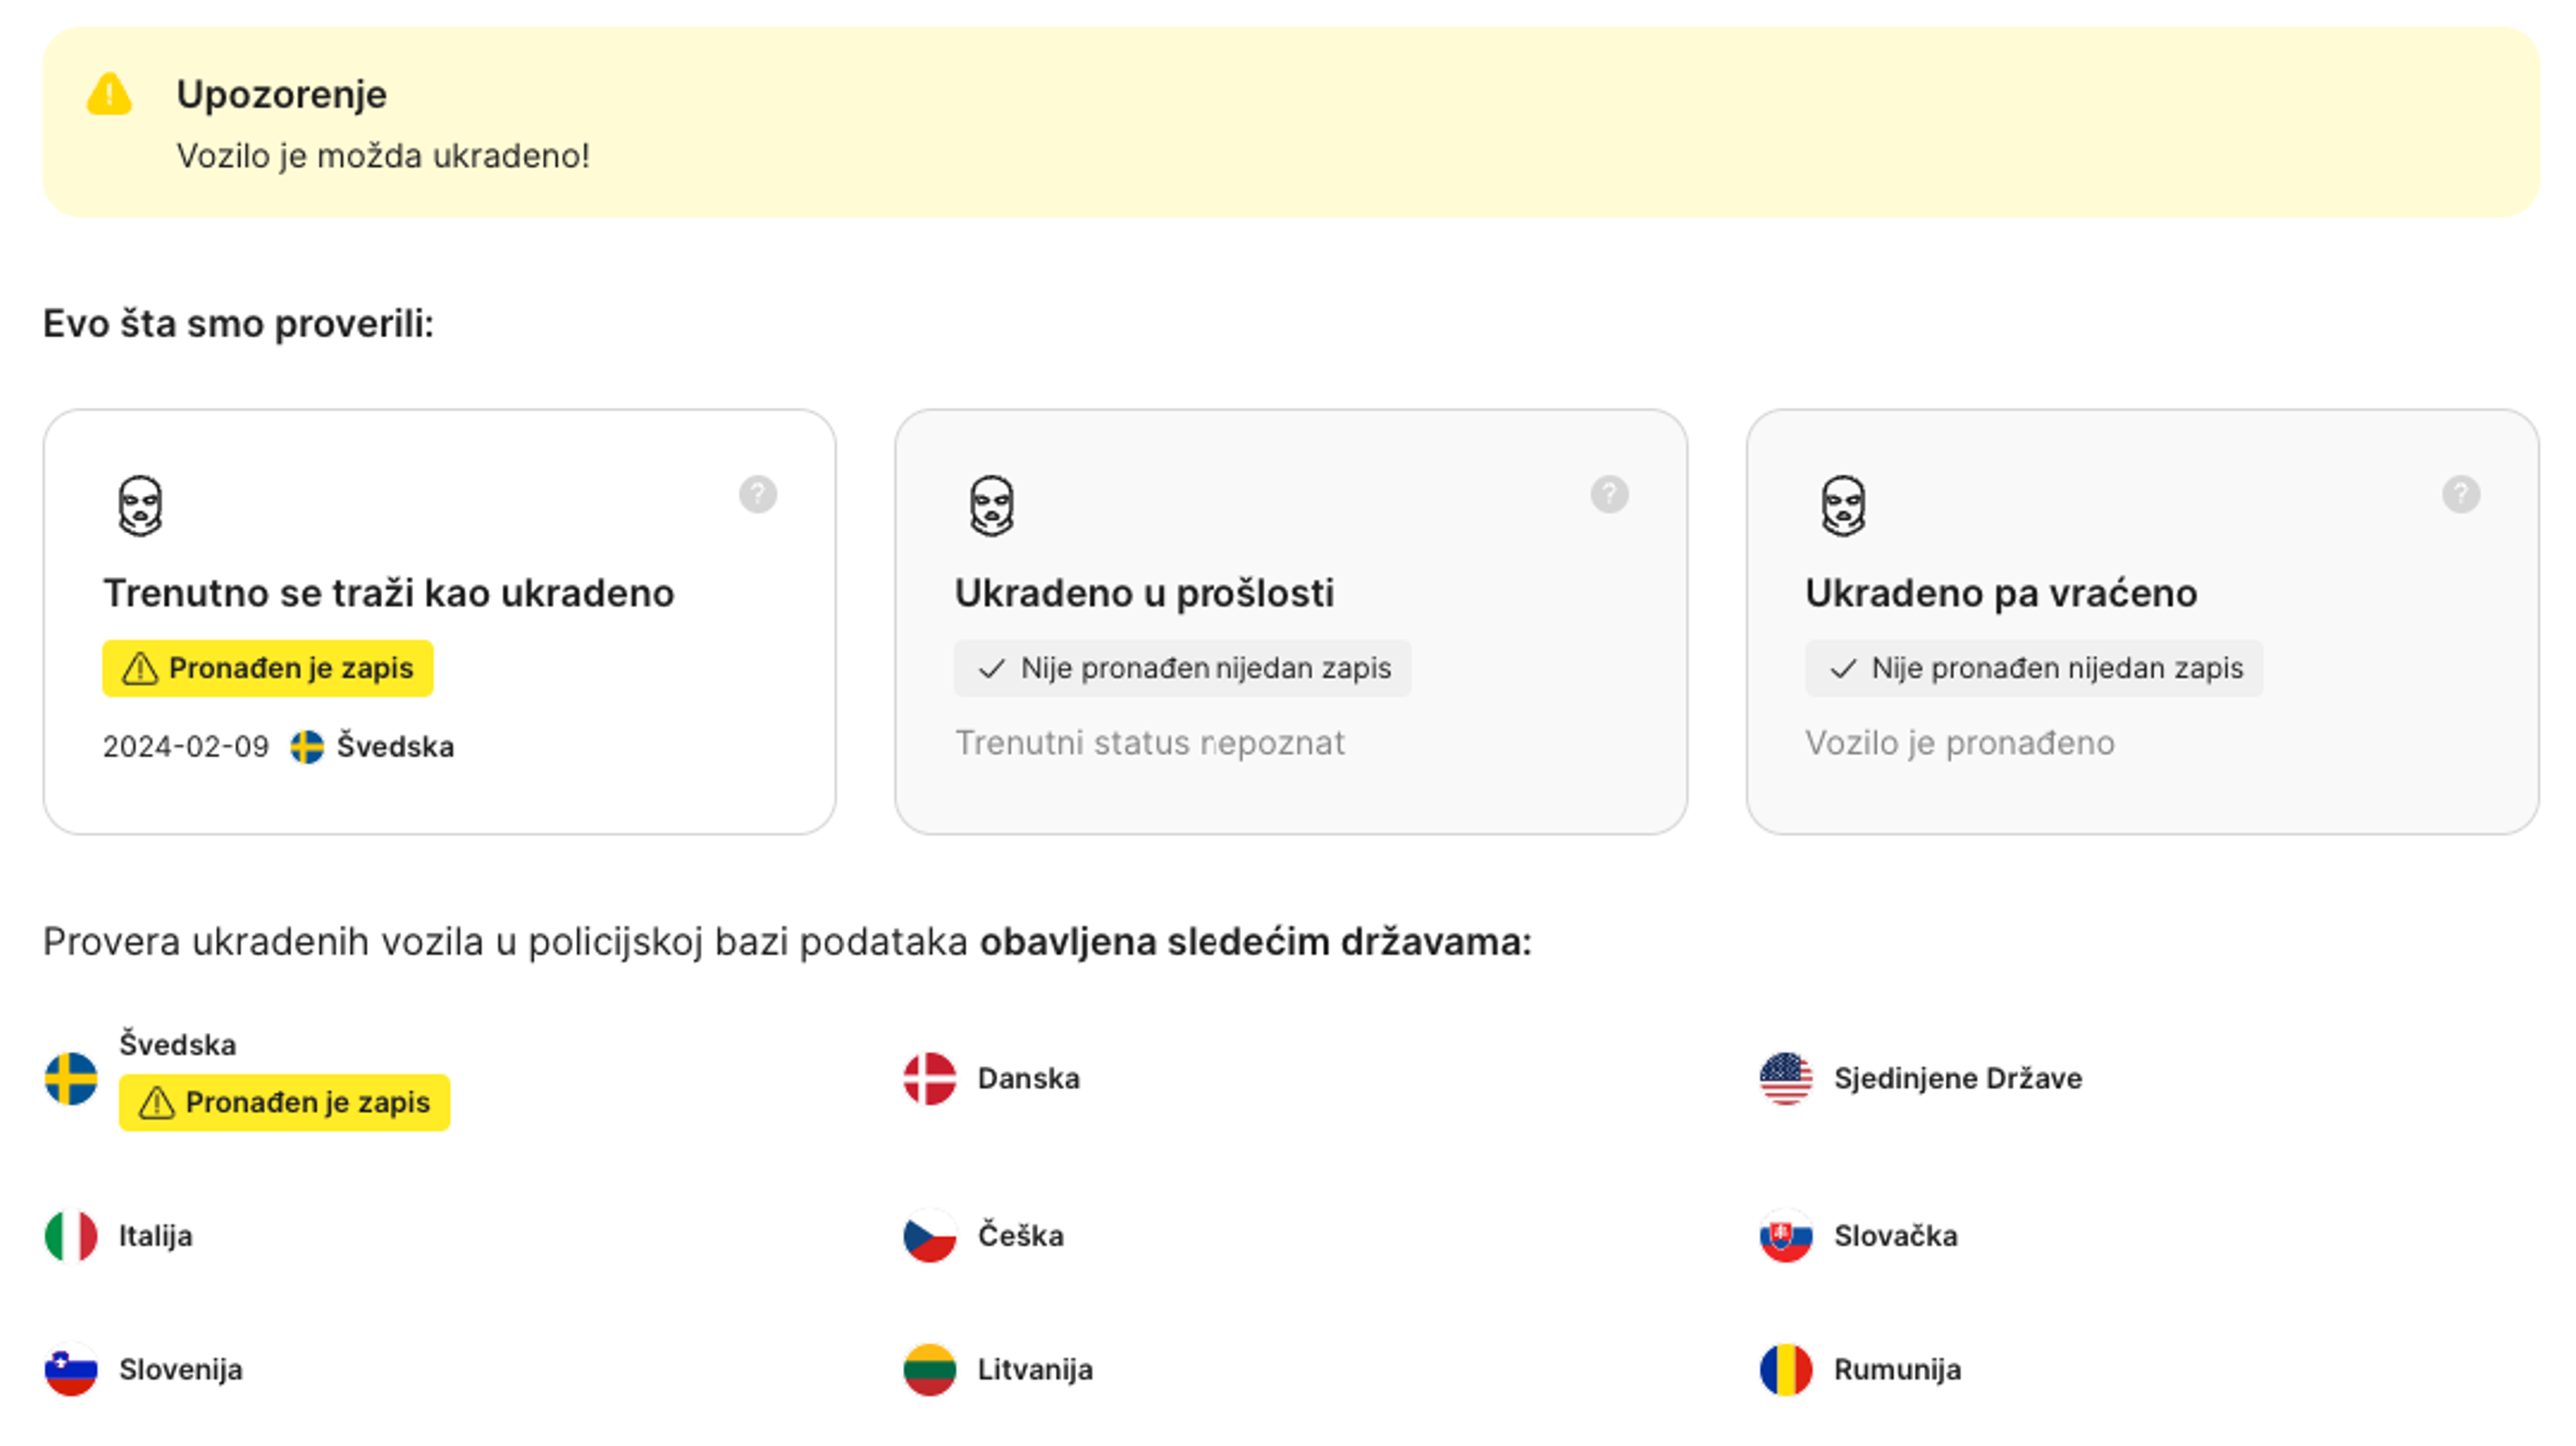The width and height of the screenshot is (2576, 1446).
Task: Open help for 'Ukradeno pa vraćeno' card
Action: point(2461,494)
